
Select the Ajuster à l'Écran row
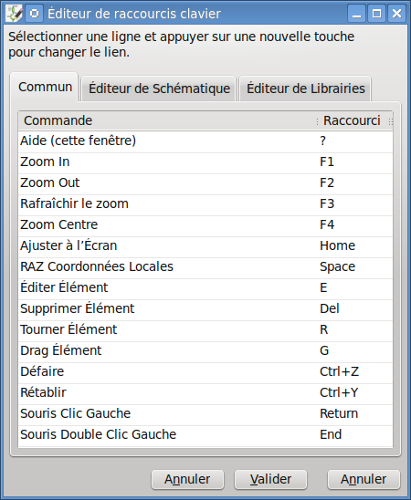pos(206,246)
